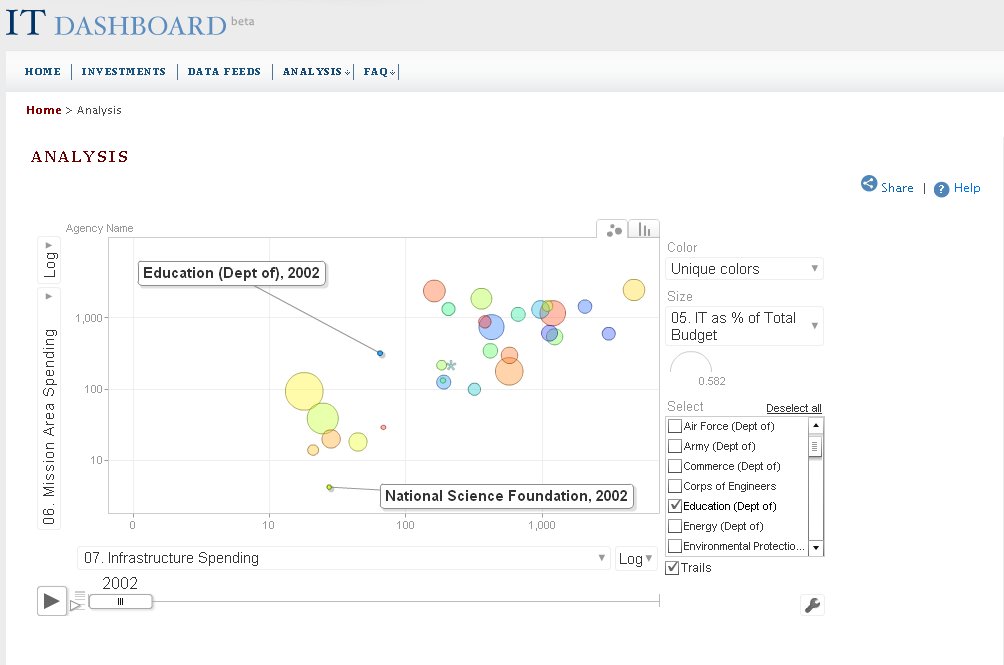Uncheck Education (Dept of) checkbox
1004x665 pixels.
pyautogui.click(x=675, y=506)
